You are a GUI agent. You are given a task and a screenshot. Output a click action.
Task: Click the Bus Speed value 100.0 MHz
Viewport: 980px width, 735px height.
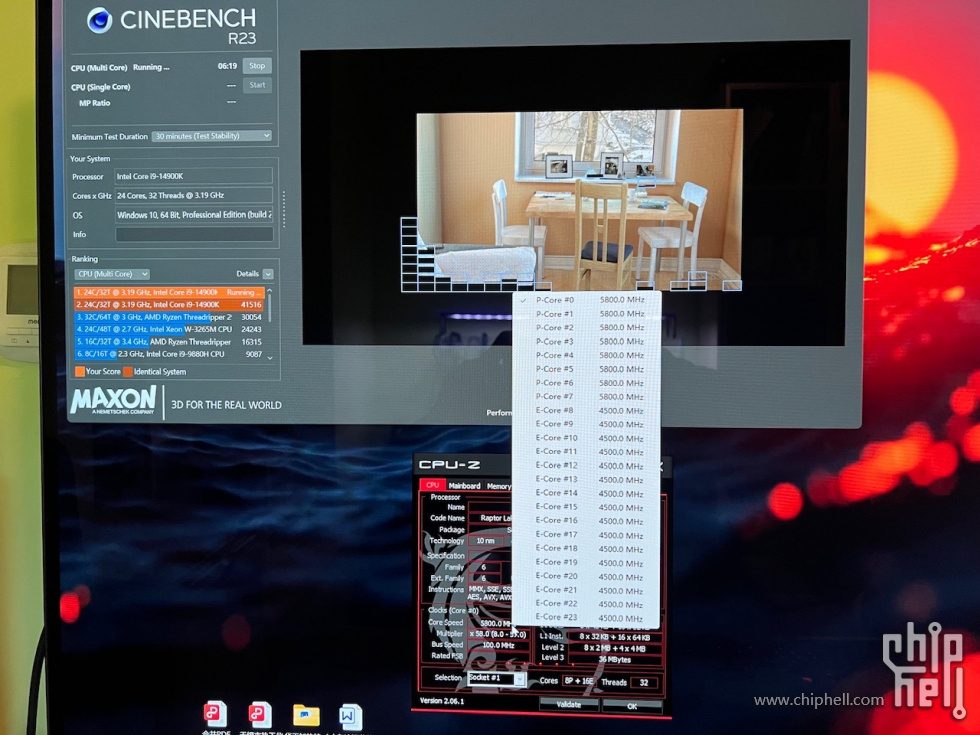click(x=498, y=646)
